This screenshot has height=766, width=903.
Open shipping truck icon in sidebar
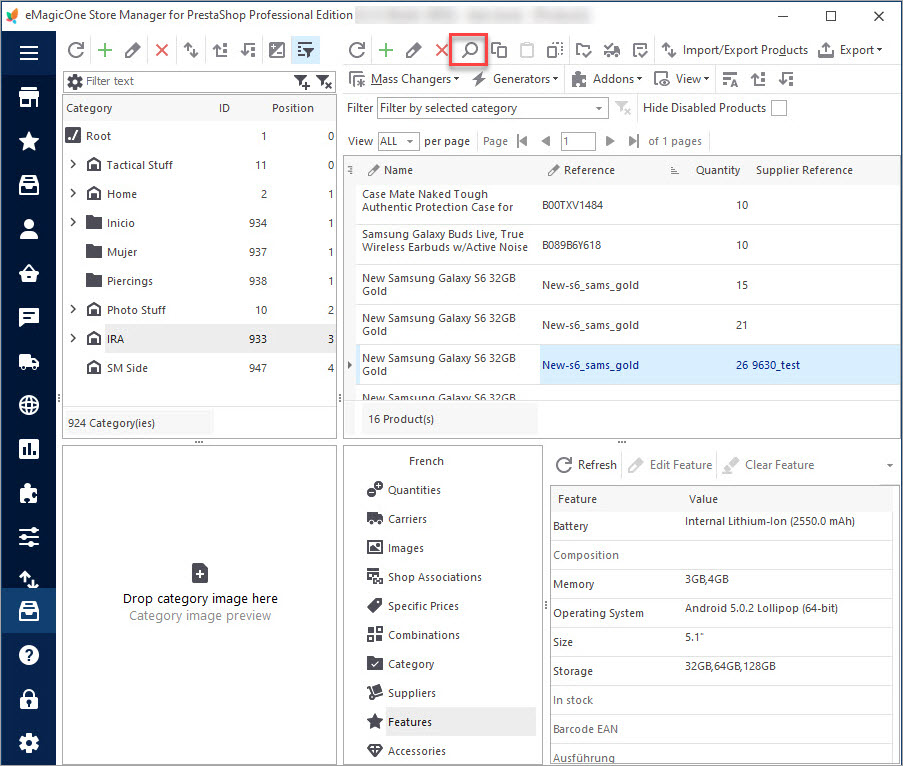29,361
